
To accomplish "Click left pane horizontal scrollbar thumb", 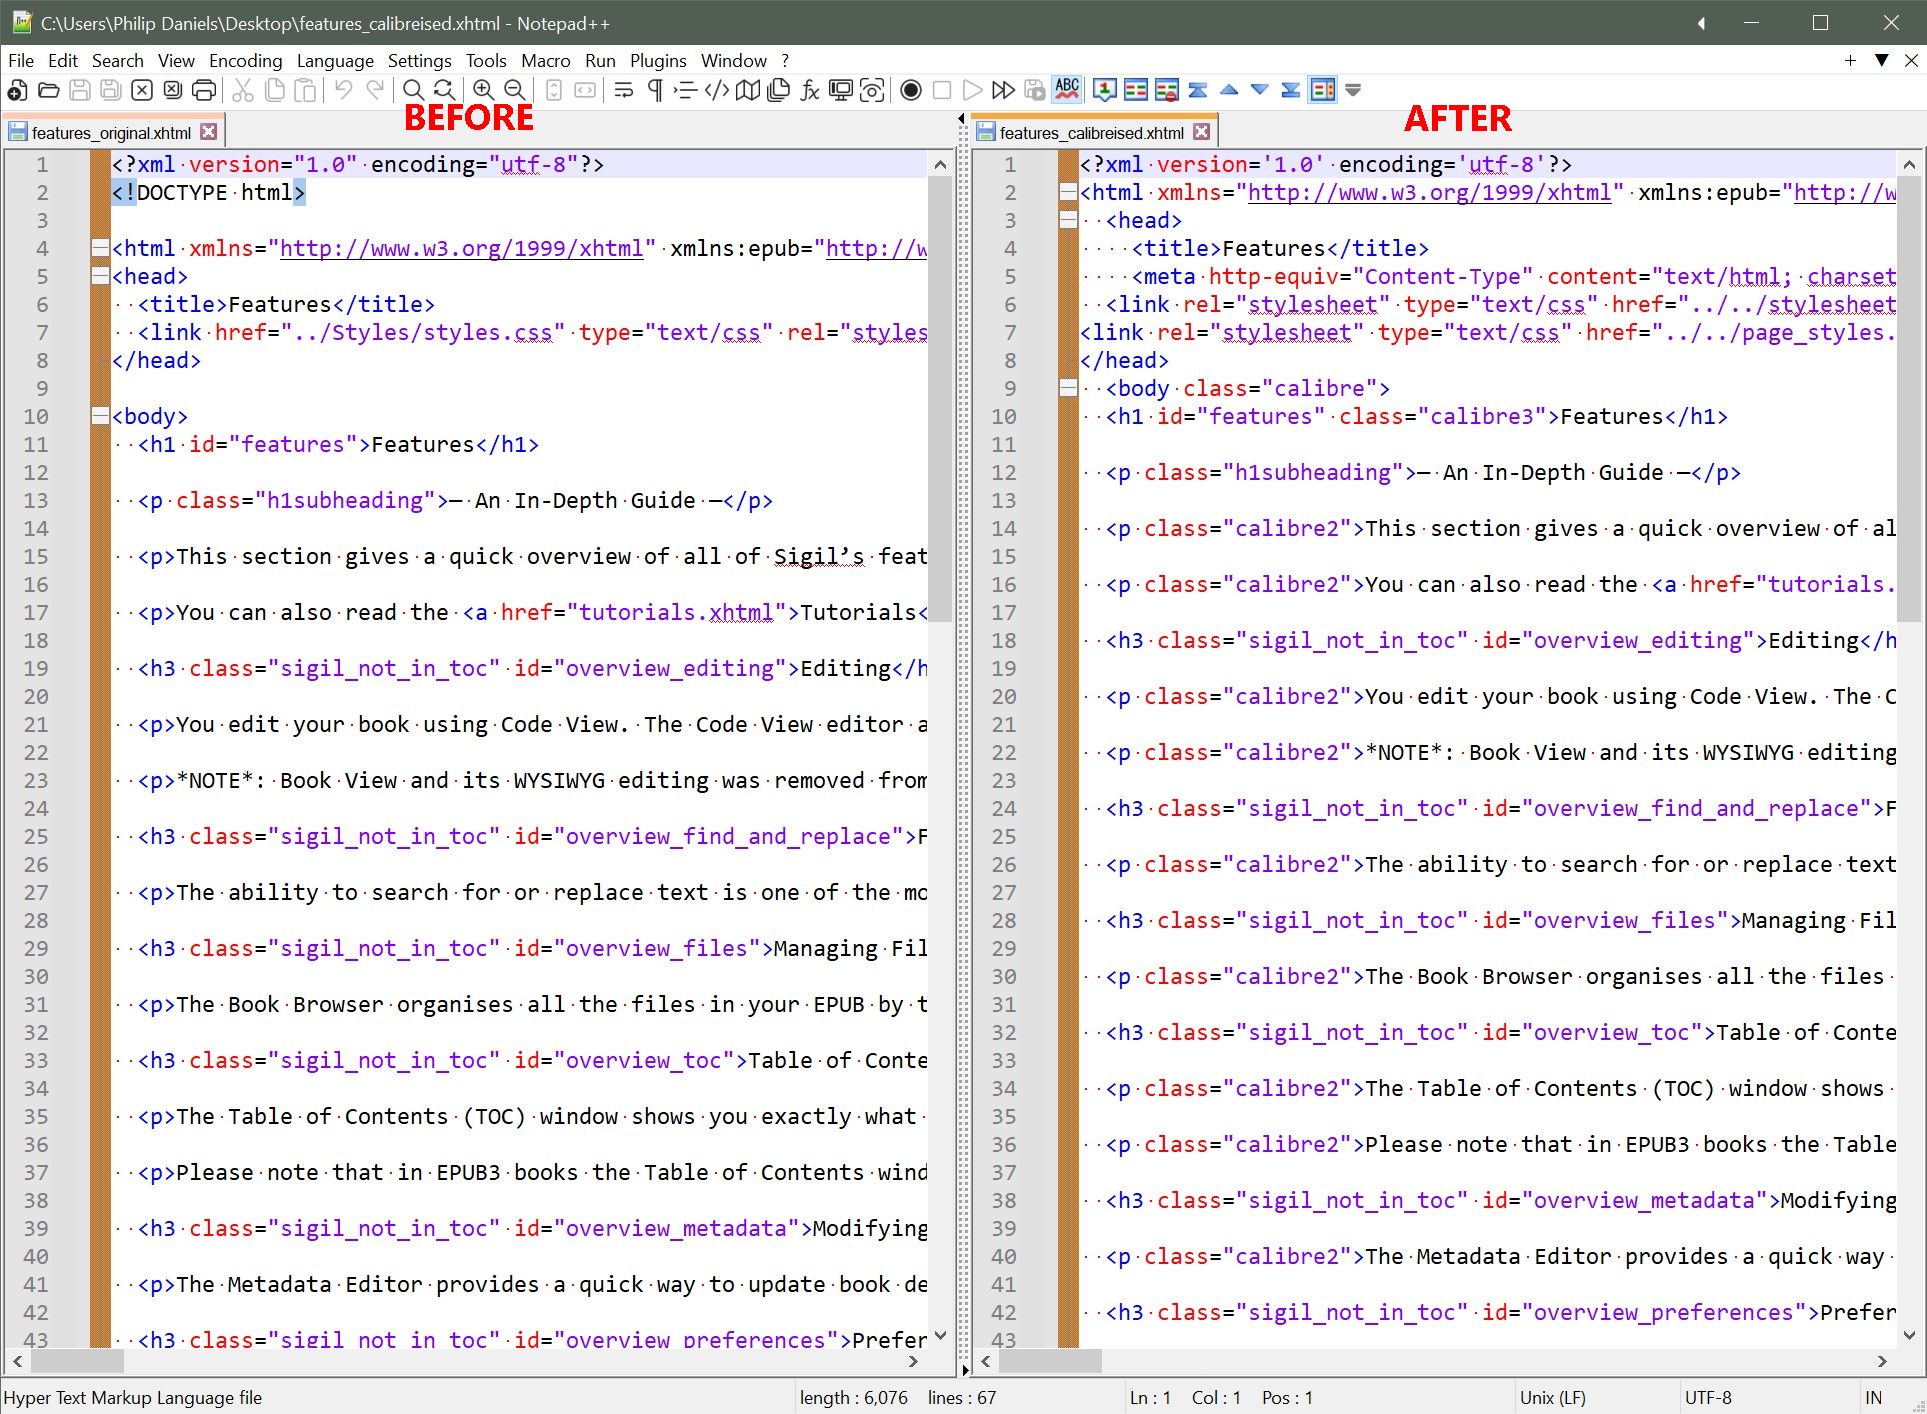I will pos(76,1360).
